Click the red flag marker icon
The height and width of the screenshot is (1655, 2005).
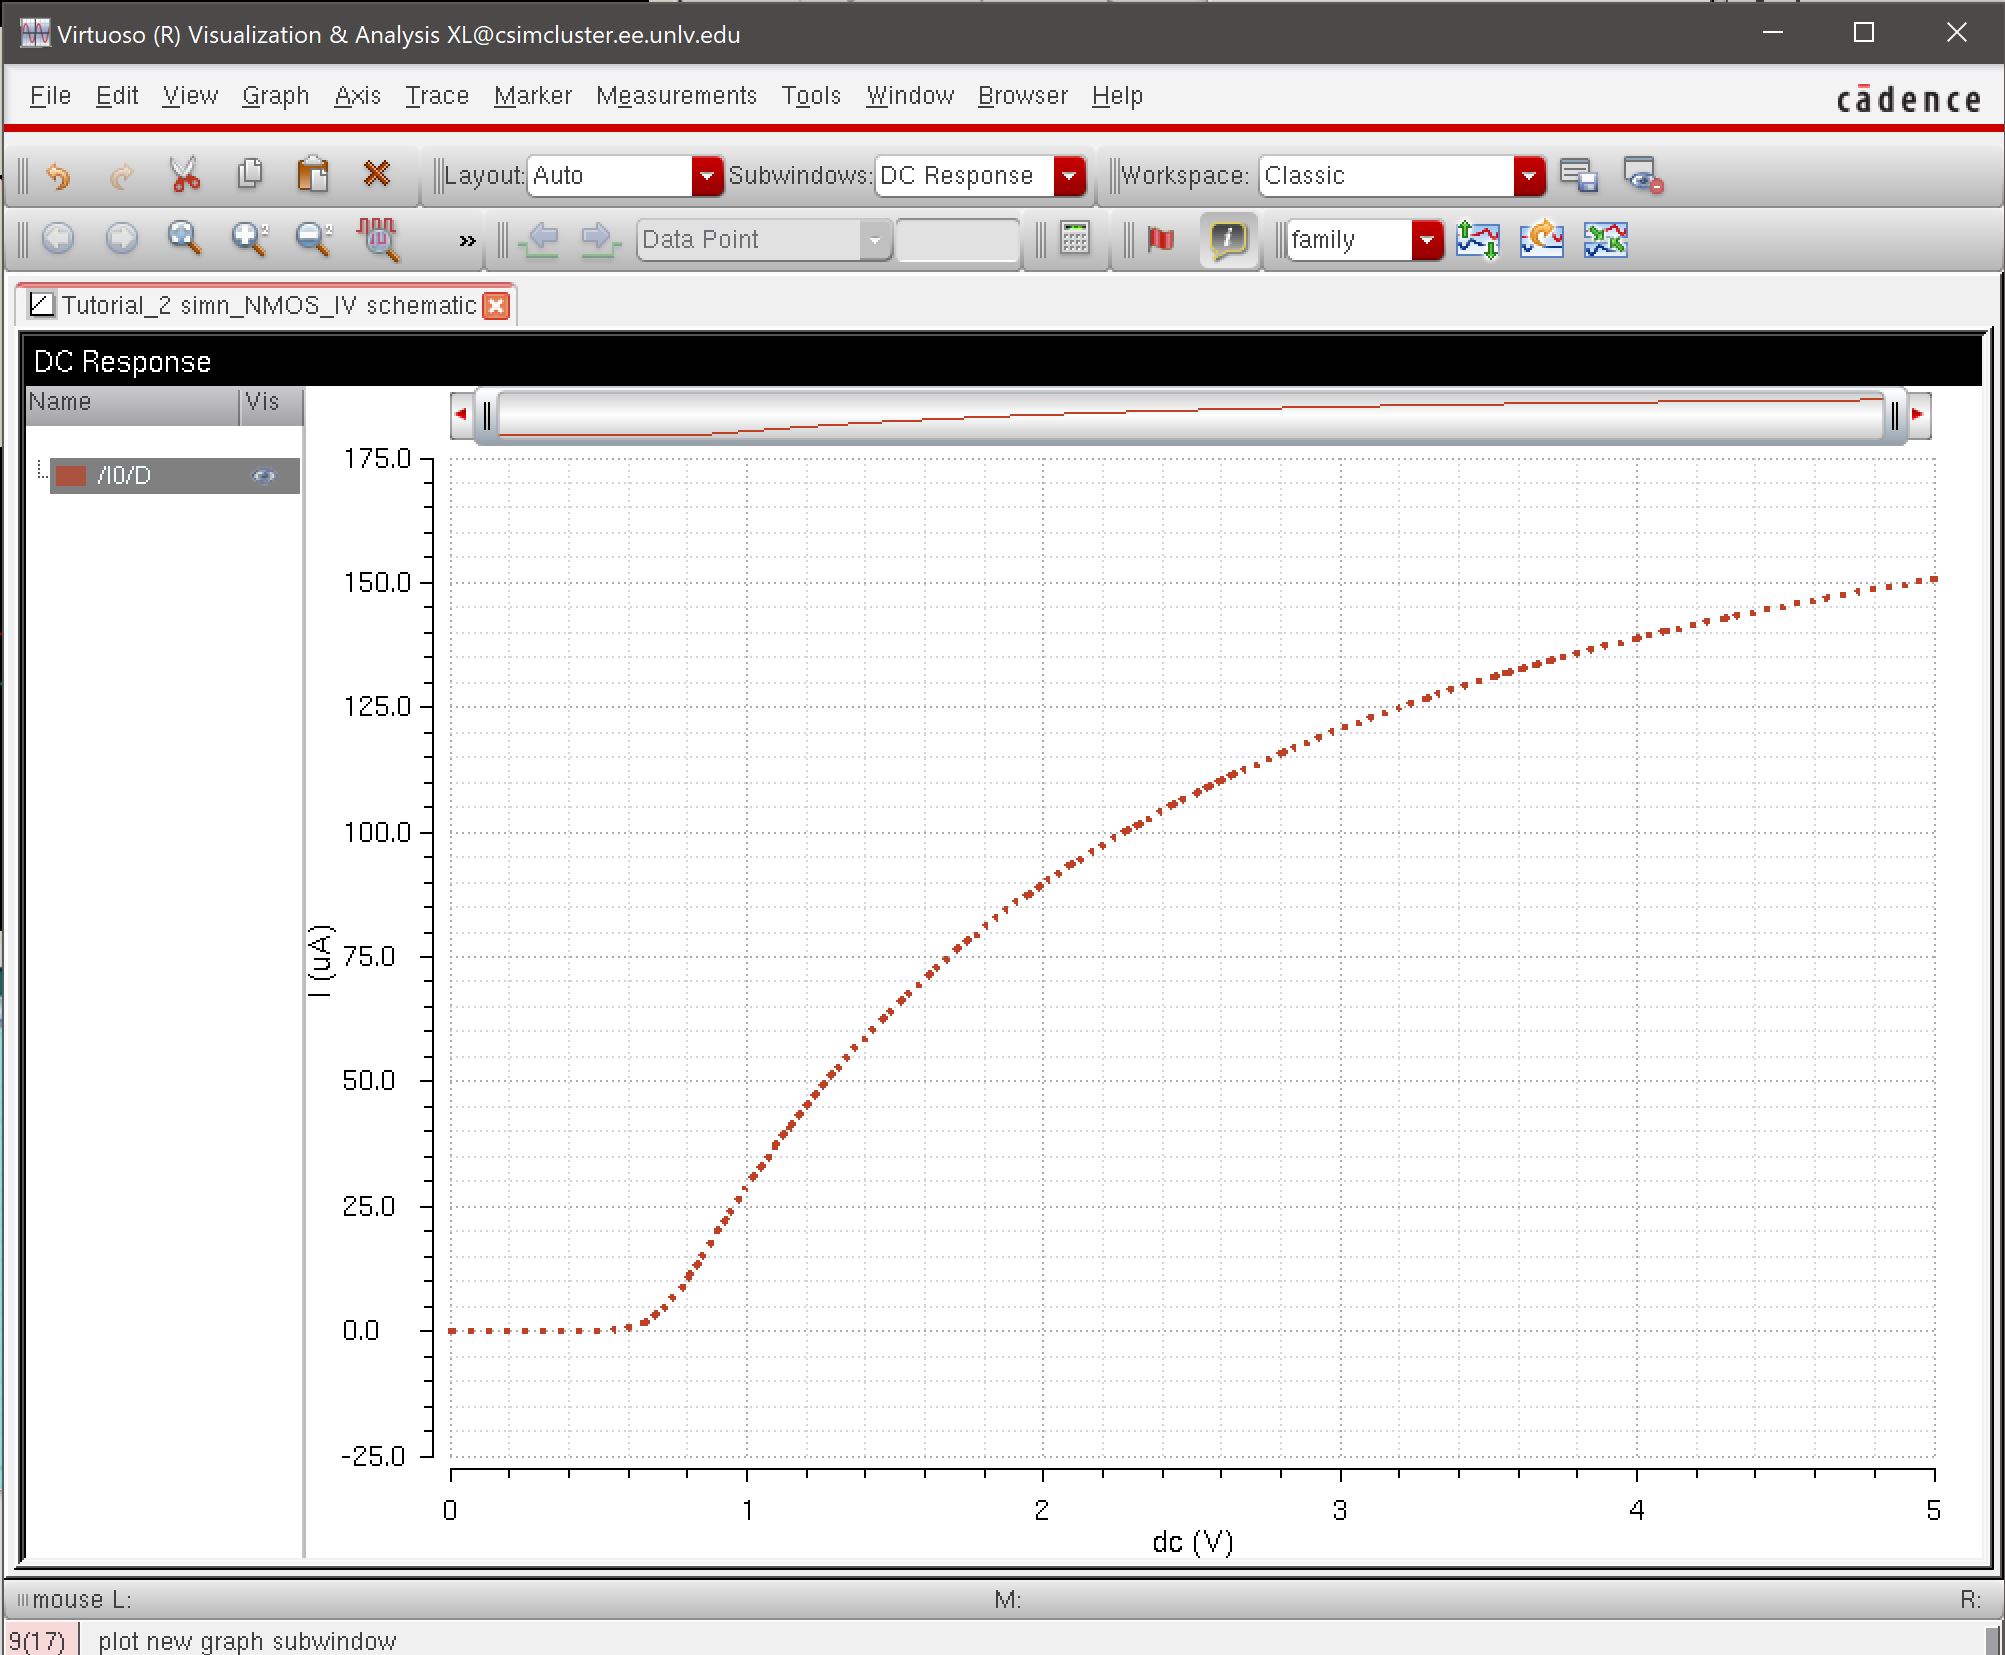click(x=1161, y=239)
